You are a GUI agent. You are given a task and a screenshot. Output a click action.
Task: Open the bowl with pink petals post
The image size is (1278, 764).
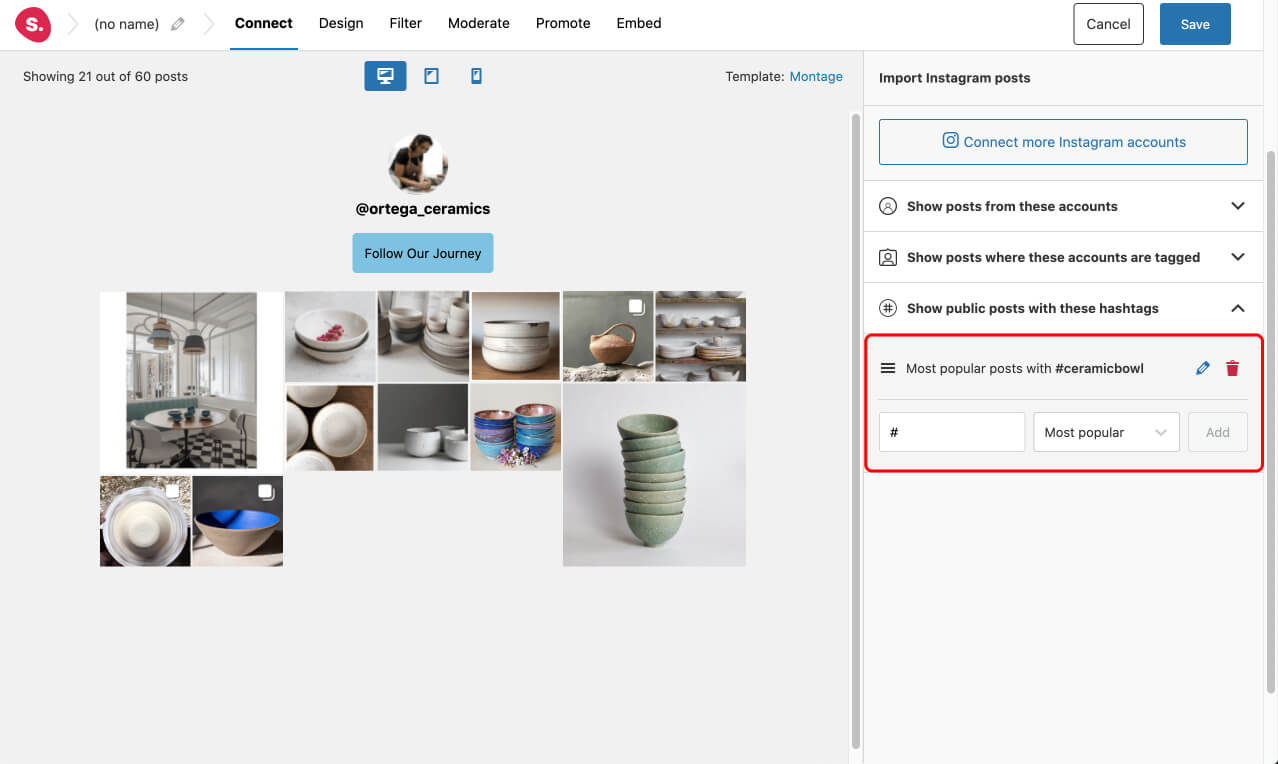coord(330,336)
